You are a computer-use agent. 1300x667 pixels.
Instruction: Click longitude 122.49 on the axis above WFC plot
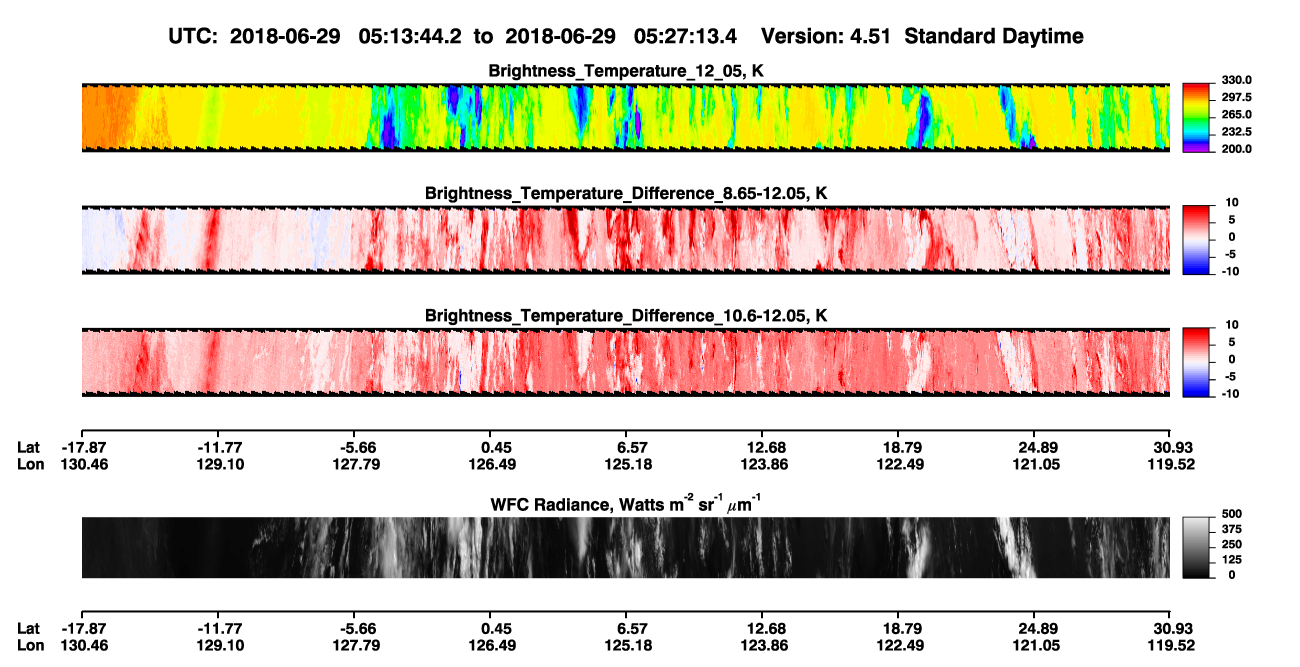coord(901,464)
